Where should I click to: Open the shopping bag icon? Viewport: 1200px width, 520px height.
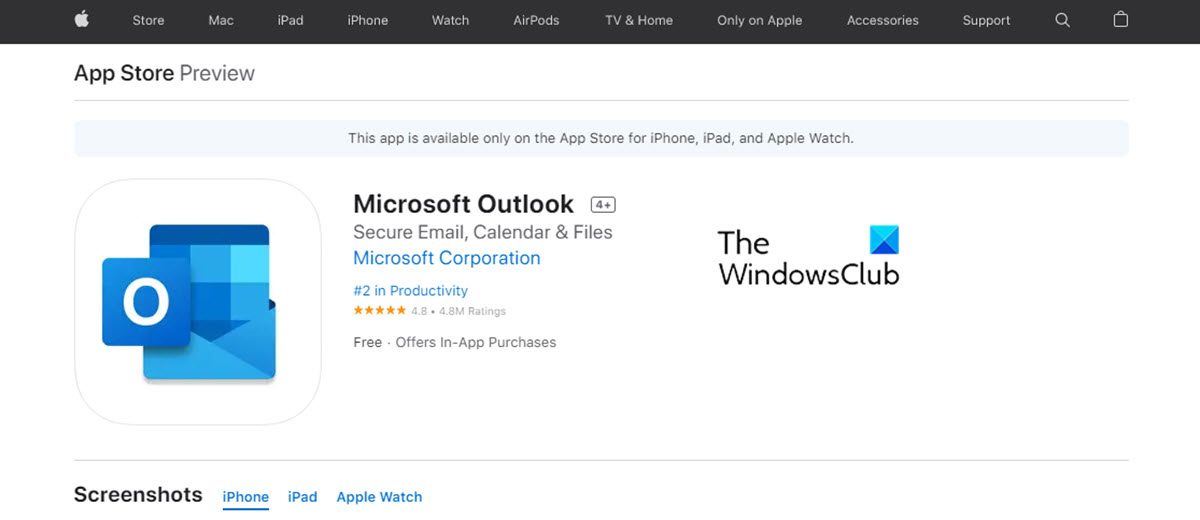click(1121, 20)
